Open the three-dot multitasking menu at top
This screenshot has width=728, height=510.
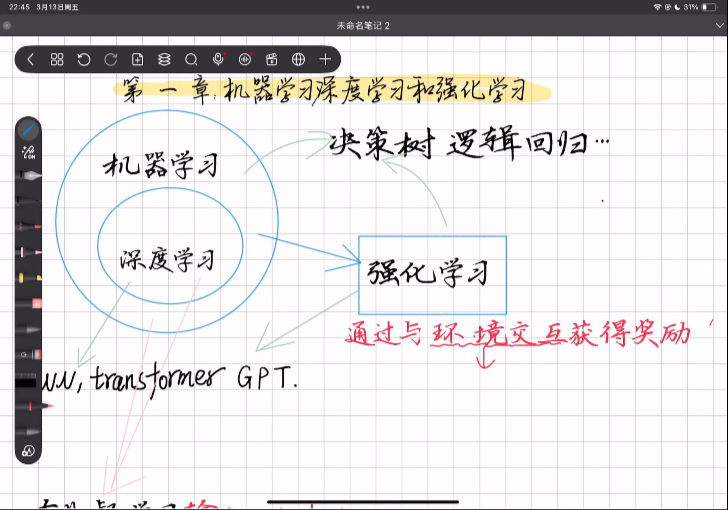click(x=363, y=7)
